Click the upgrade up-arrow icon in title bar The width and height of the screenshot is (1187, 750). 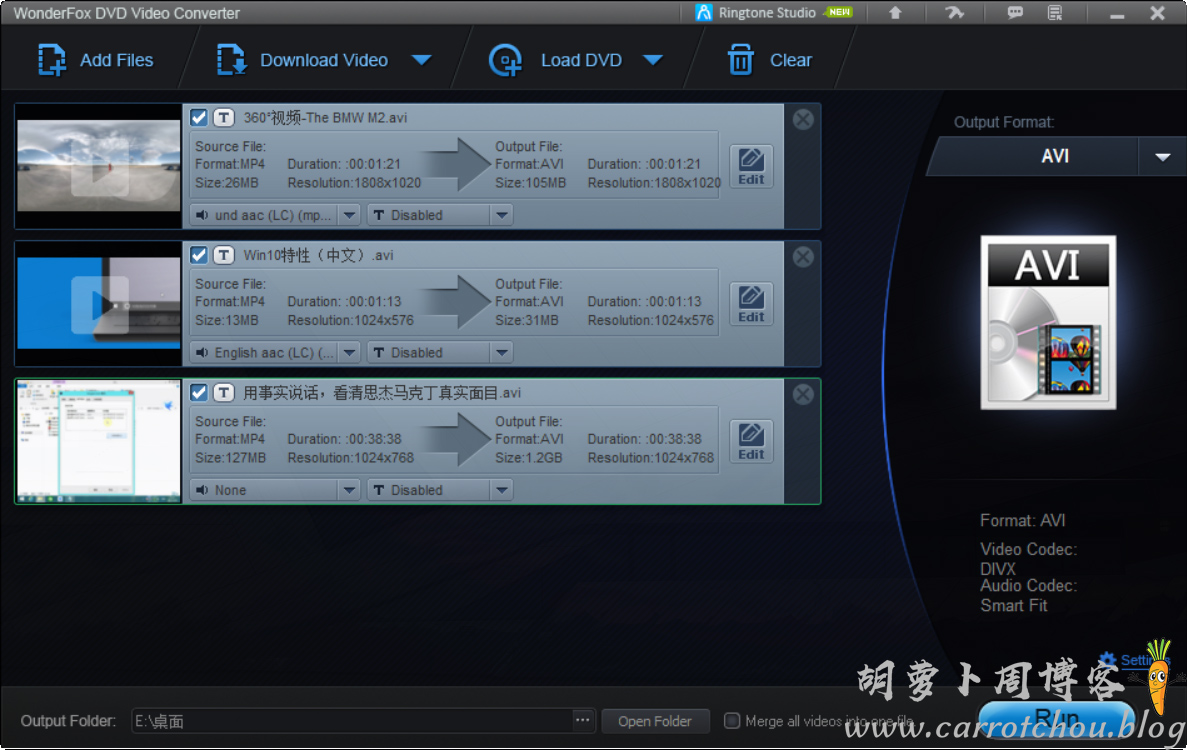coord(896,13)
